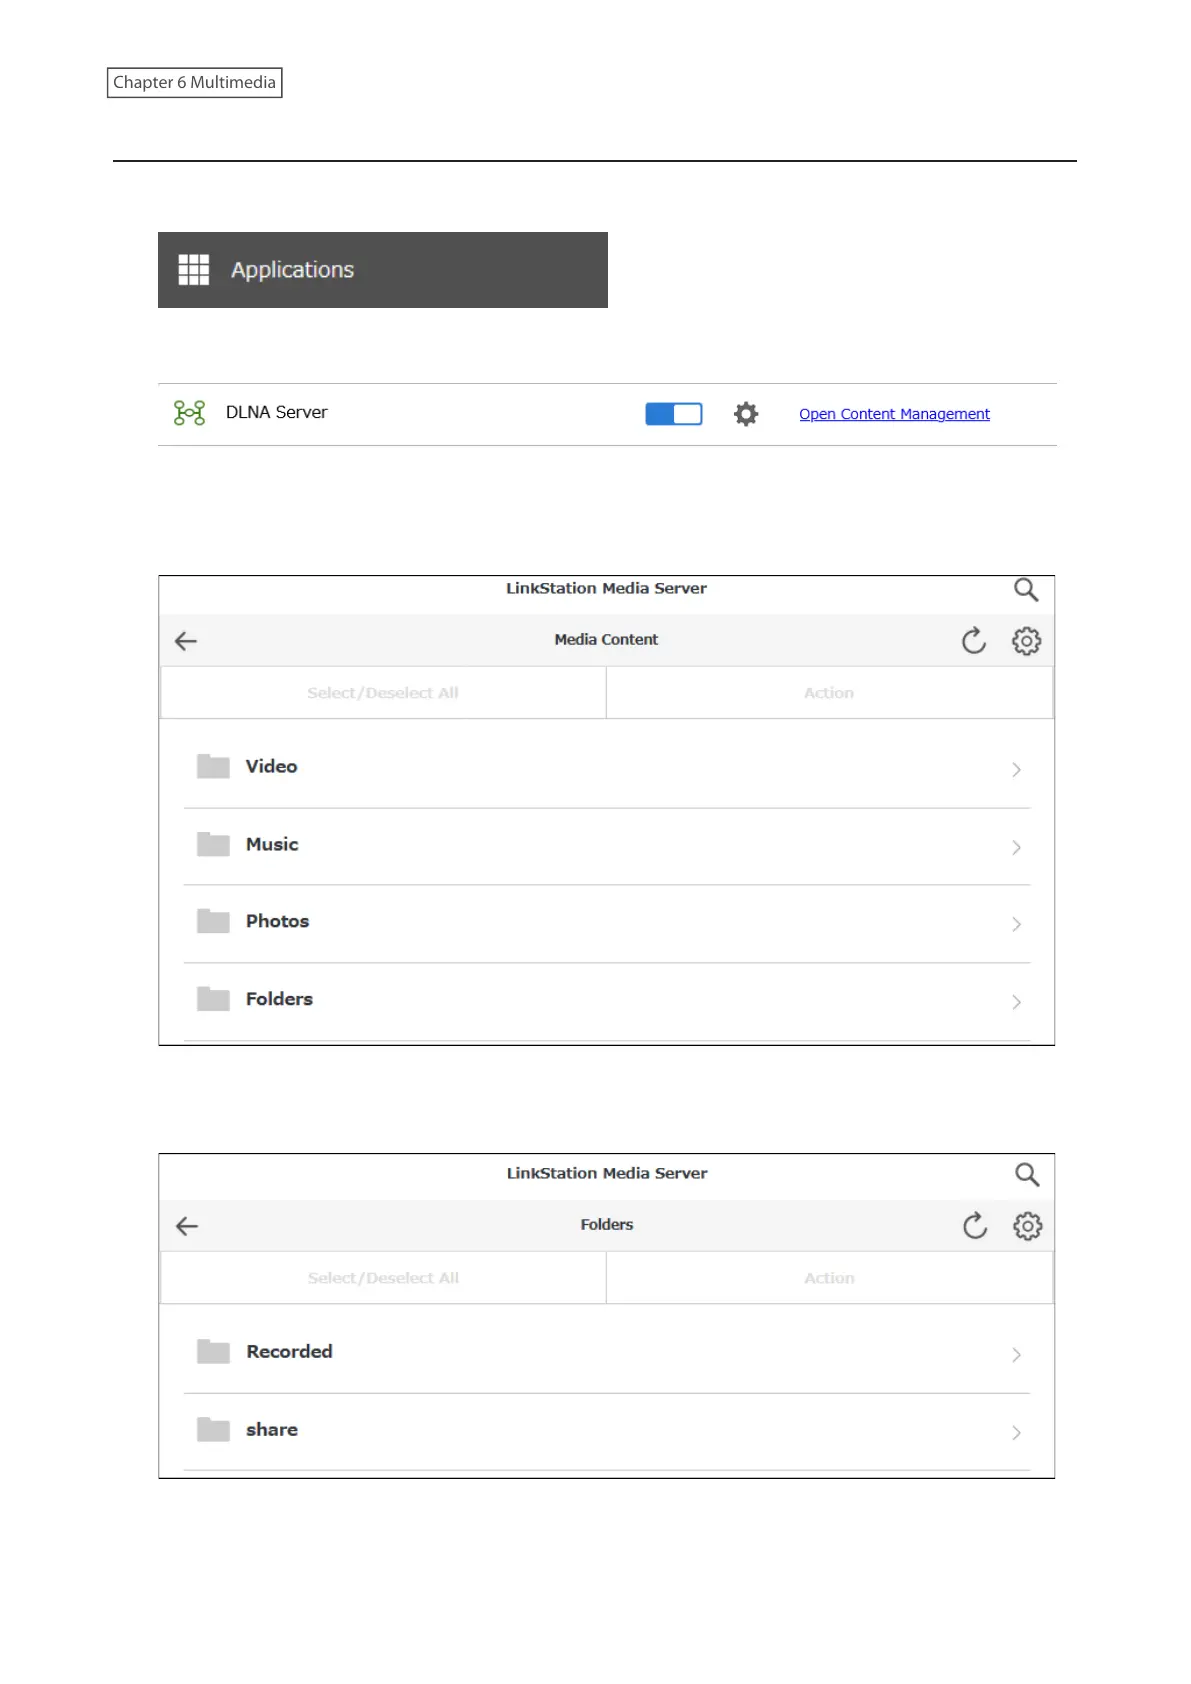
Task: Click the Applications grid icon
Action: (193, 269)
